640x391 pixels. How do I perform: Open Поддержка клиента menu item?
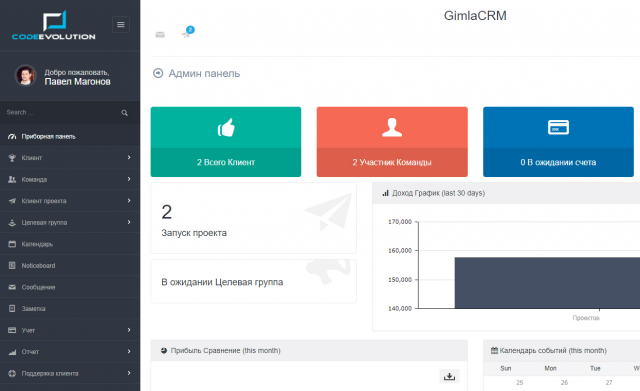(70, 373)
